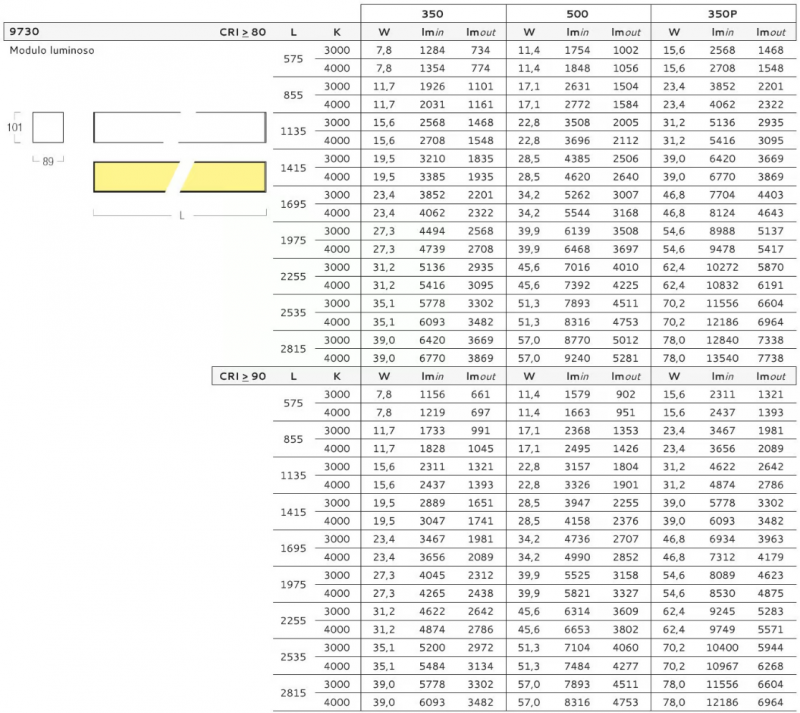
Task: Select the "8770" value under 500
Action: [577, 340]
